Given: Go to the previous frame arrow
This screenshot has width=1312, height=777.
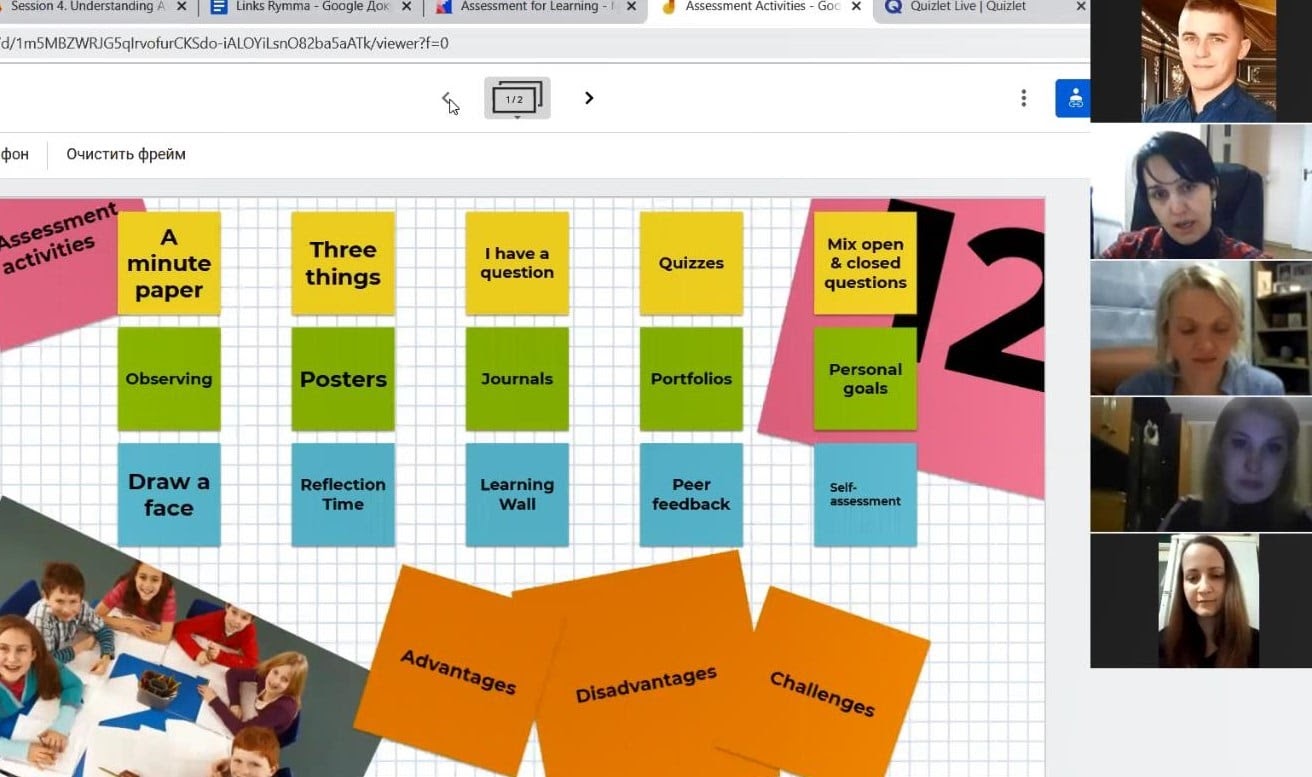Looking at the screenshot, I should [x=446, y=98].
